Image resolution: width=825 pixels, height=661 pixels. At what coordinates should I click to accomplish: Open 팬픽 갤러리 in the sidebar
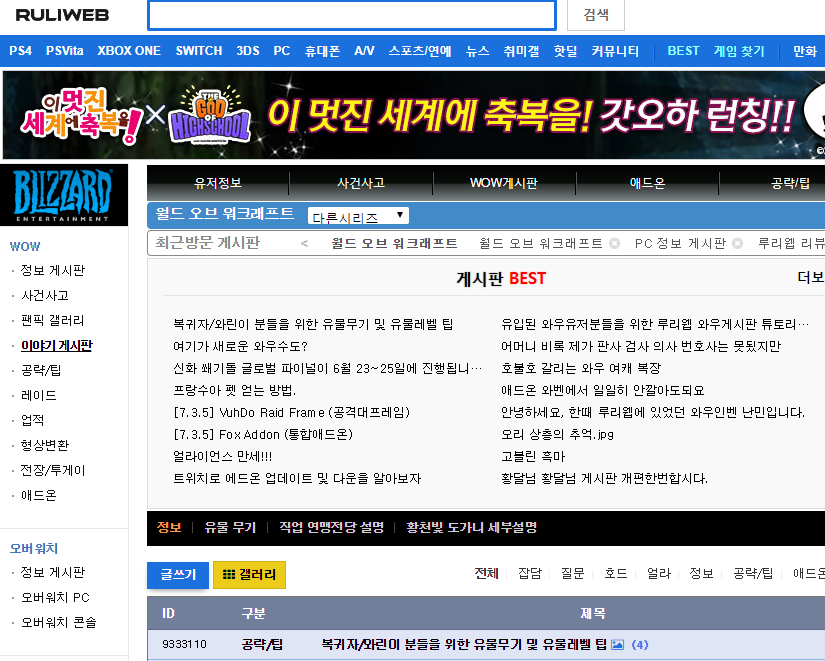[53, 321]
